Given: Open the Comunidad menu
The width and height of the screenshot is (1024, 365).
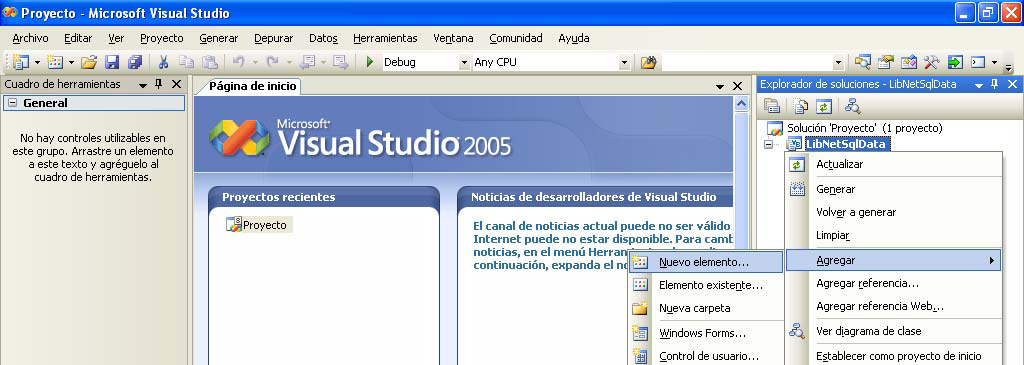Looking at the screenshot, I should pyautogui.click(x=516, y=38).
